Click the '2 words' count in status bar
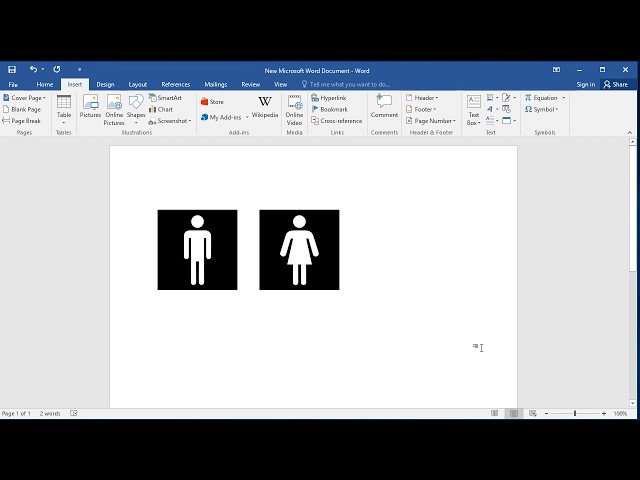 tap(50, 413)
